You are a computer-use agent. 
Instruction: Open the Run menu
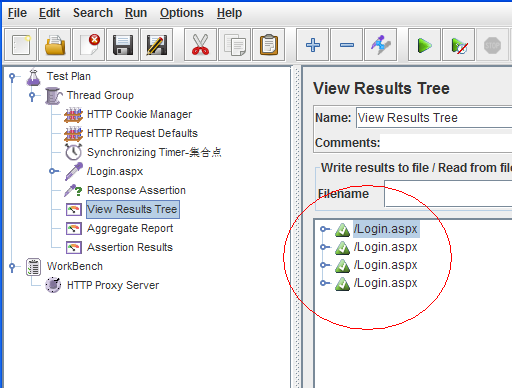(x=136, y=13)
